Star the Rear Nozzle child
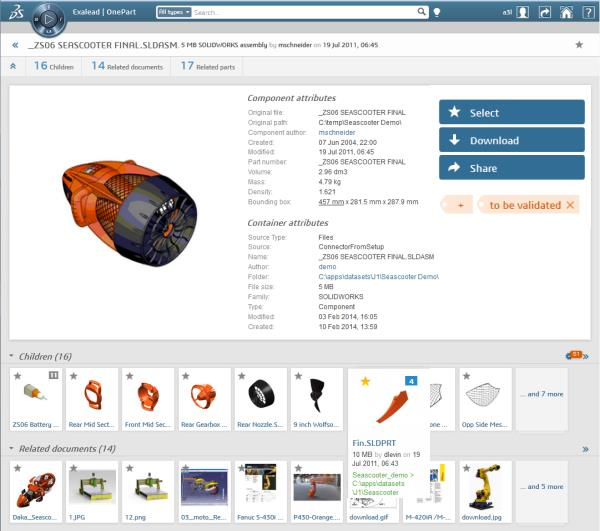Image resolution: width=600 pixels, height=531 pixels. [x=242, y=376]
